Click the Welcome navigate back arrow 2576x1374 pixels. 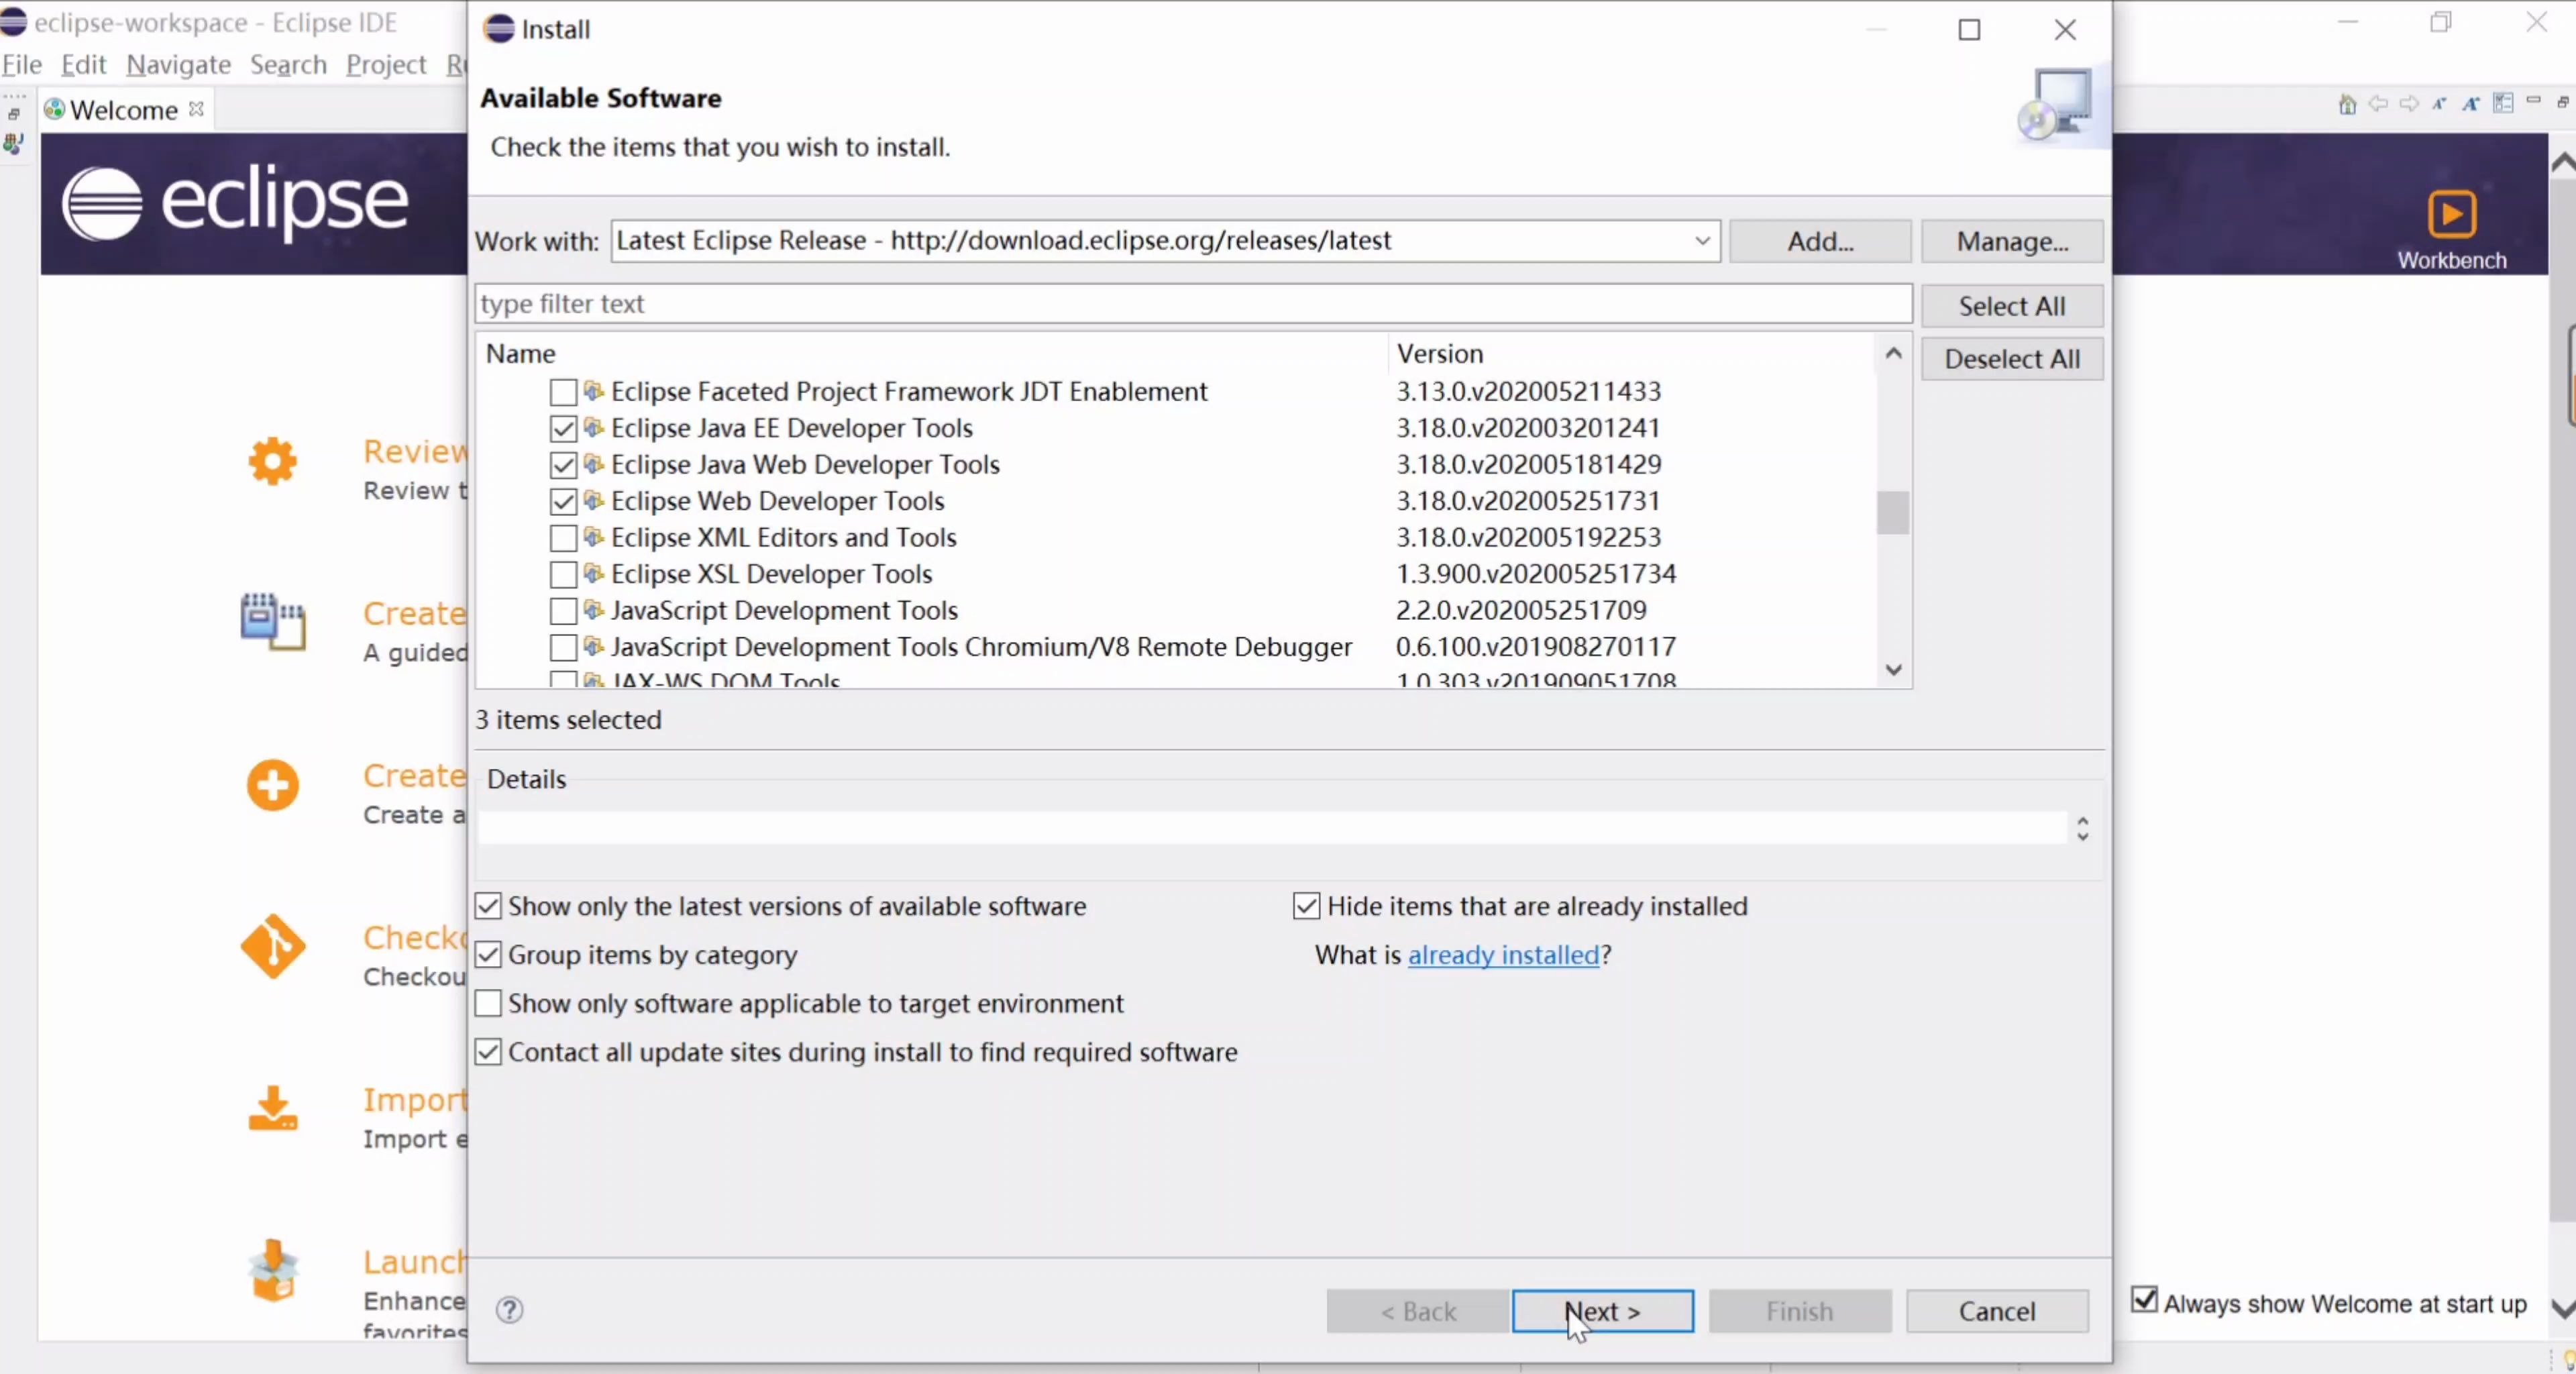tap(2378, 103)
